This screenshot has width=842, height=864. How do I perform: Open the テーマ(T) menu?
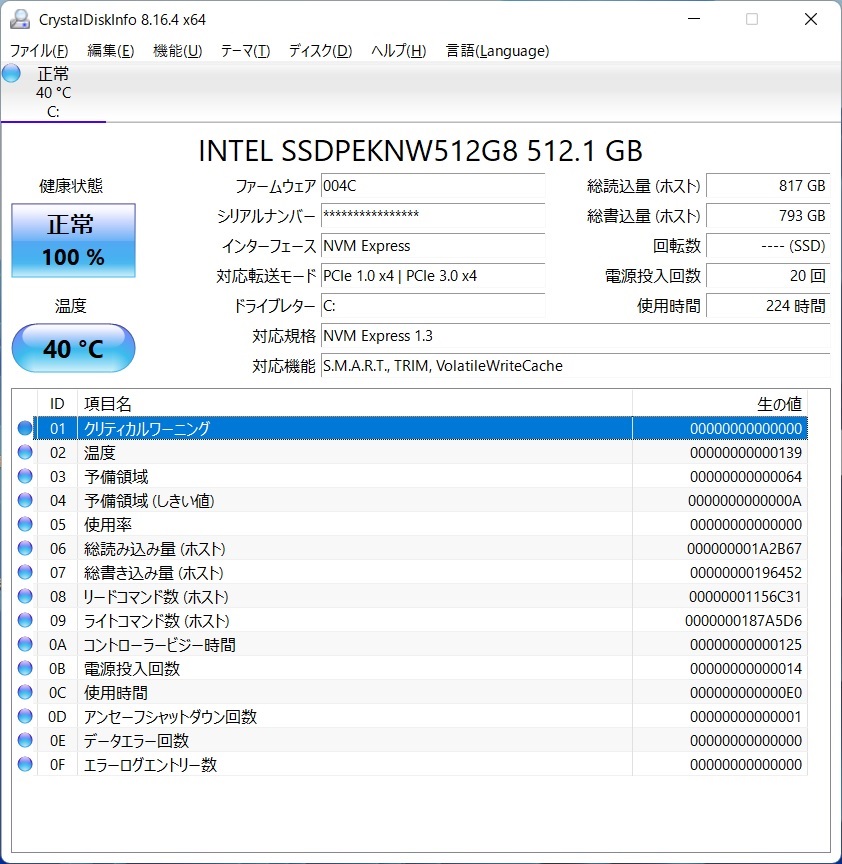click(245, 51)
